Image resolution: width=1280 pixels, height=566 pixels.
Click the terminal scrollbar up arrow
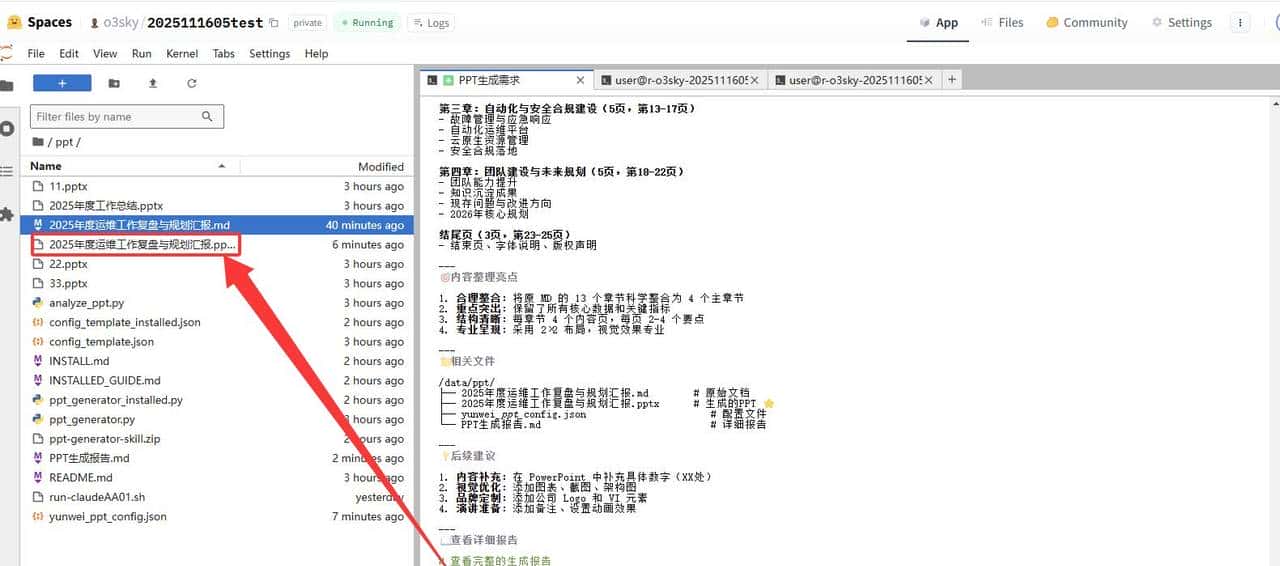pos(1274,102)
